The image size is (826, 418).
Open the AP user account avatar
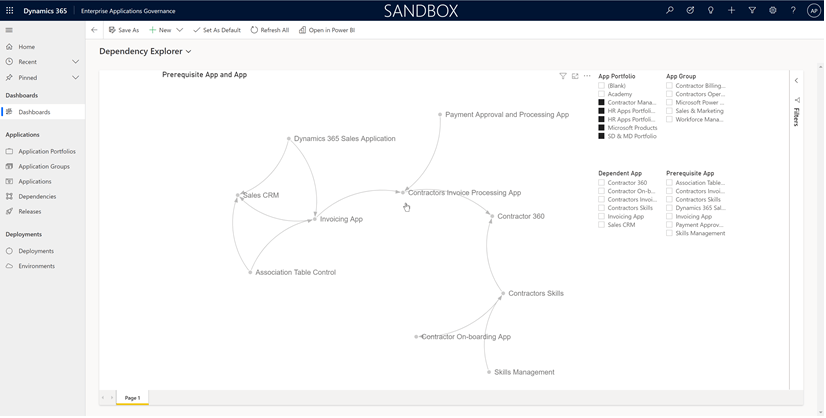(813, 11)
